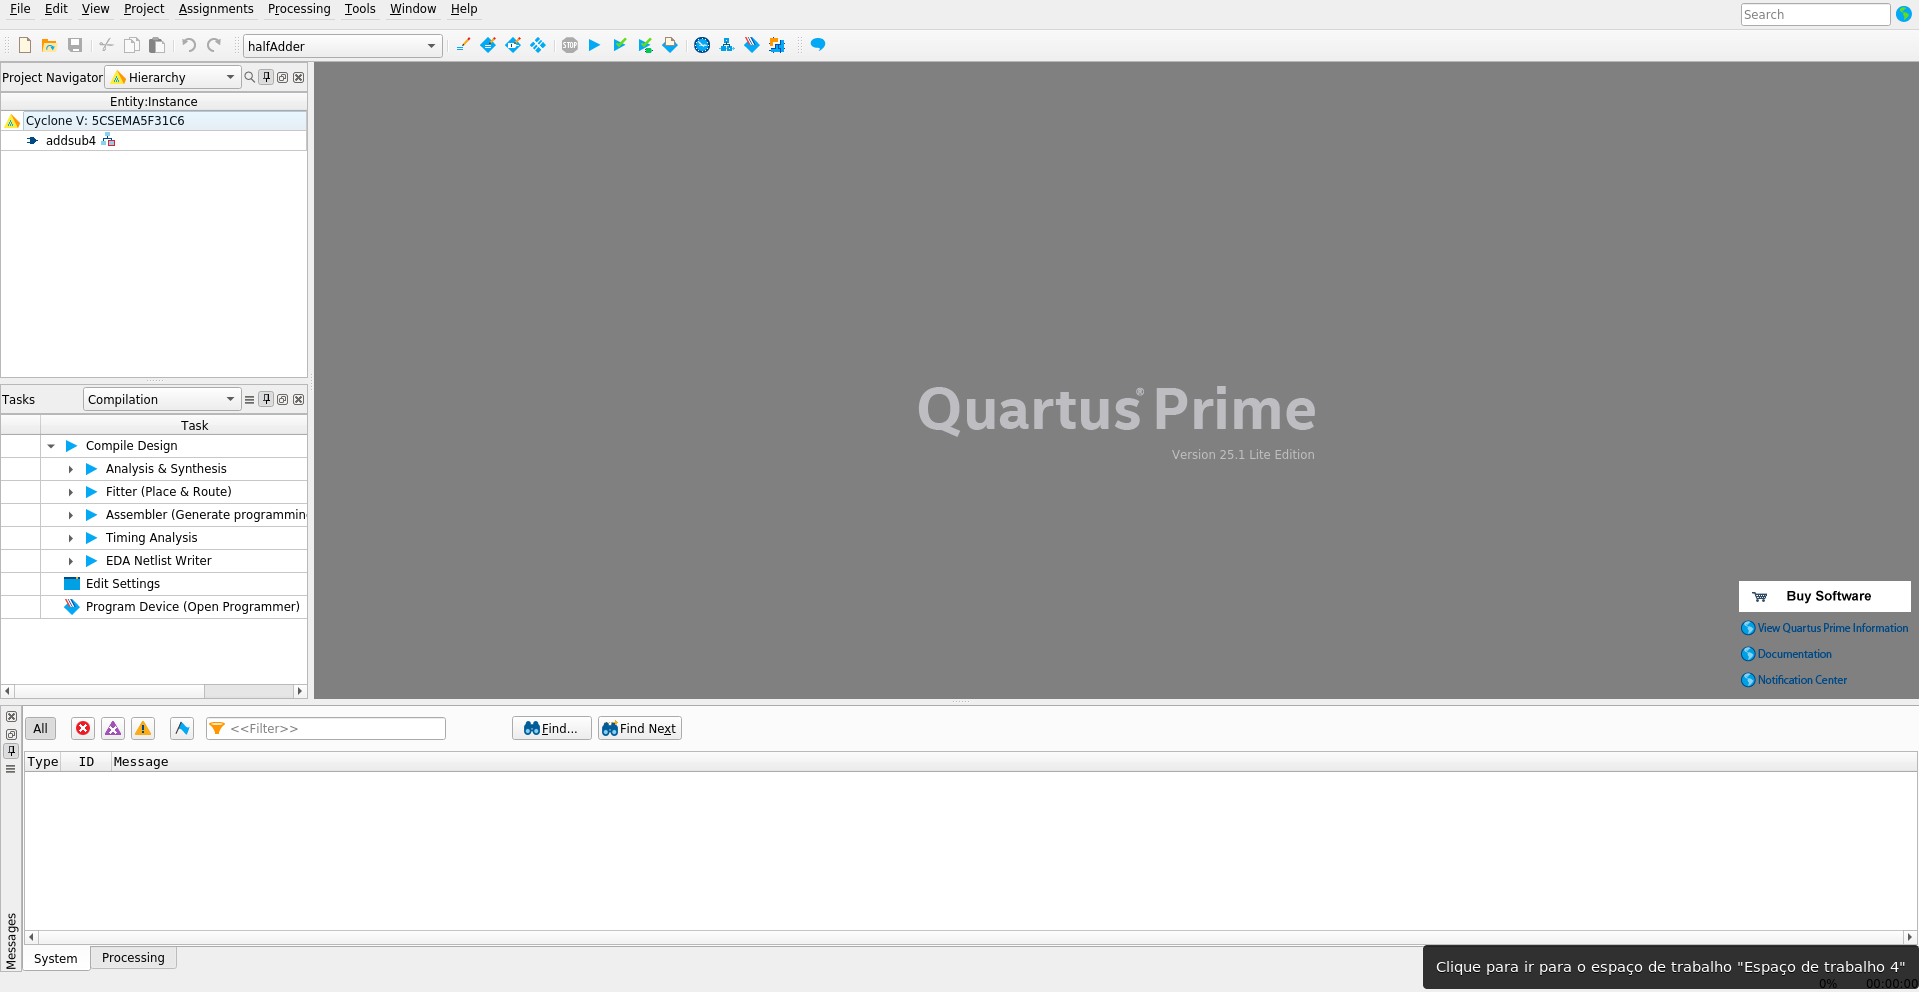Float the Project Navigator pane
The image size is (1922, 992).
coord(282,77)
